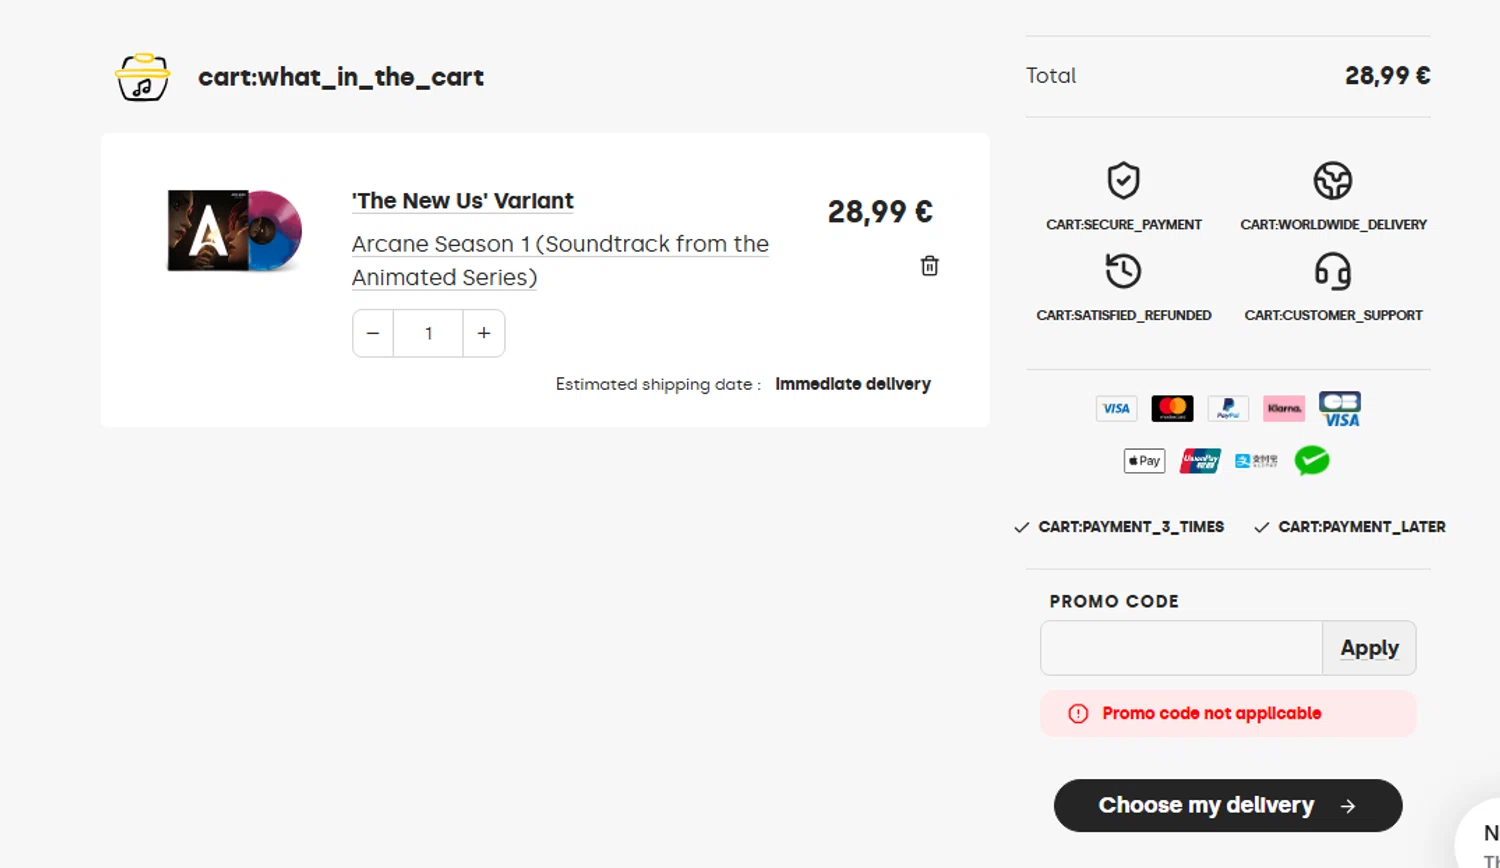Screen dimensions: 1500x868
Task: Click the worldwide delivery globe icon
Action: point(1332,181)
